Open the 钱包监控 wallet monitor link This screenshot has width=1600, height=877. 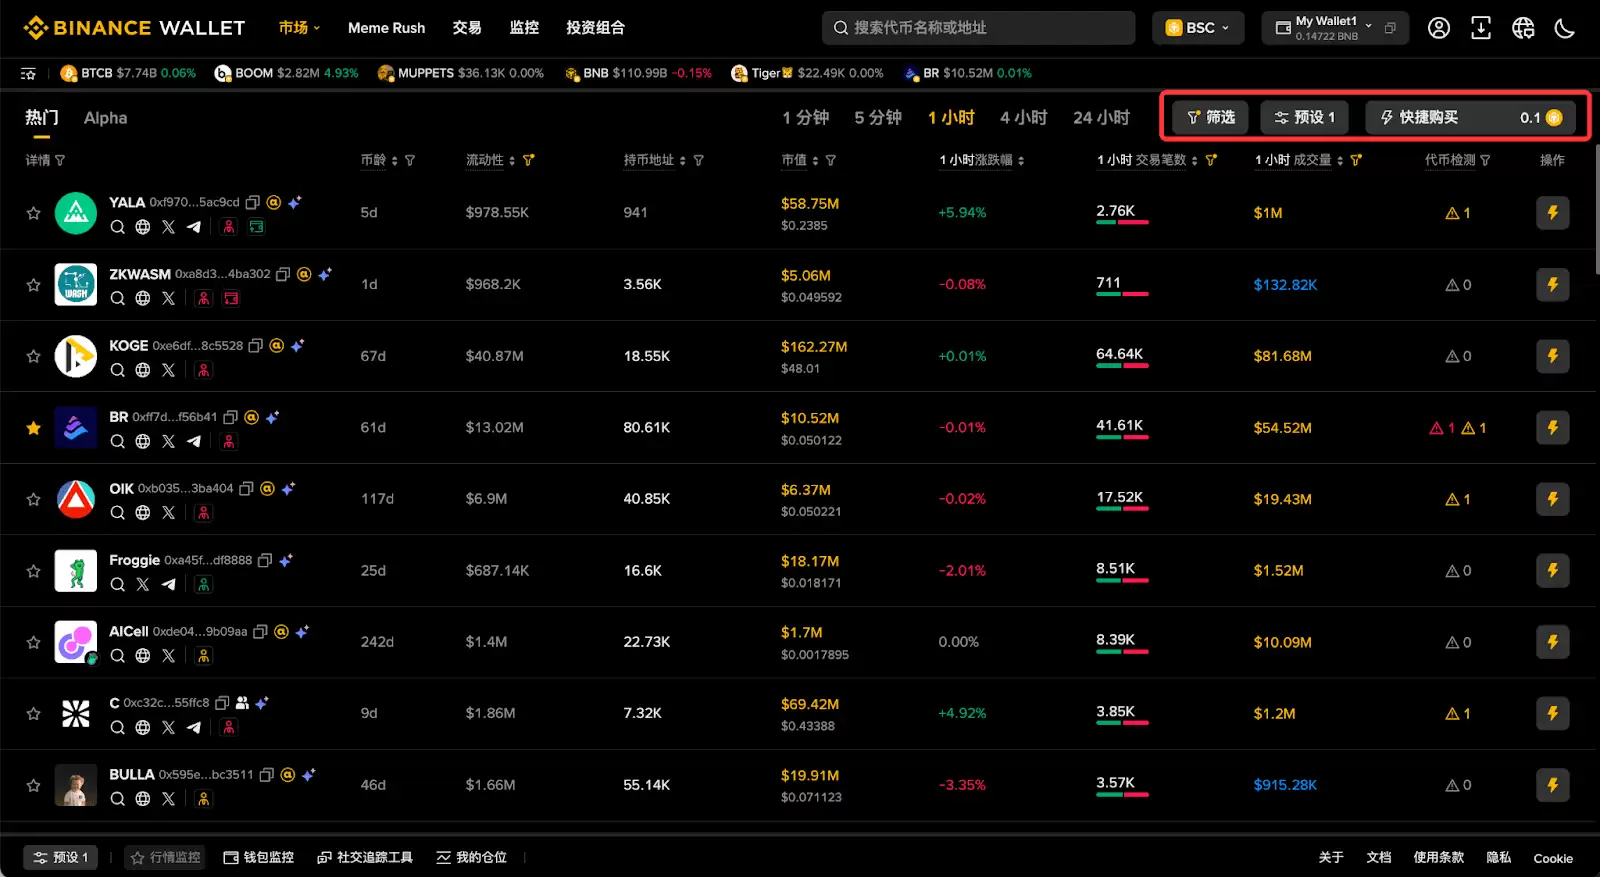coord(259,858)
